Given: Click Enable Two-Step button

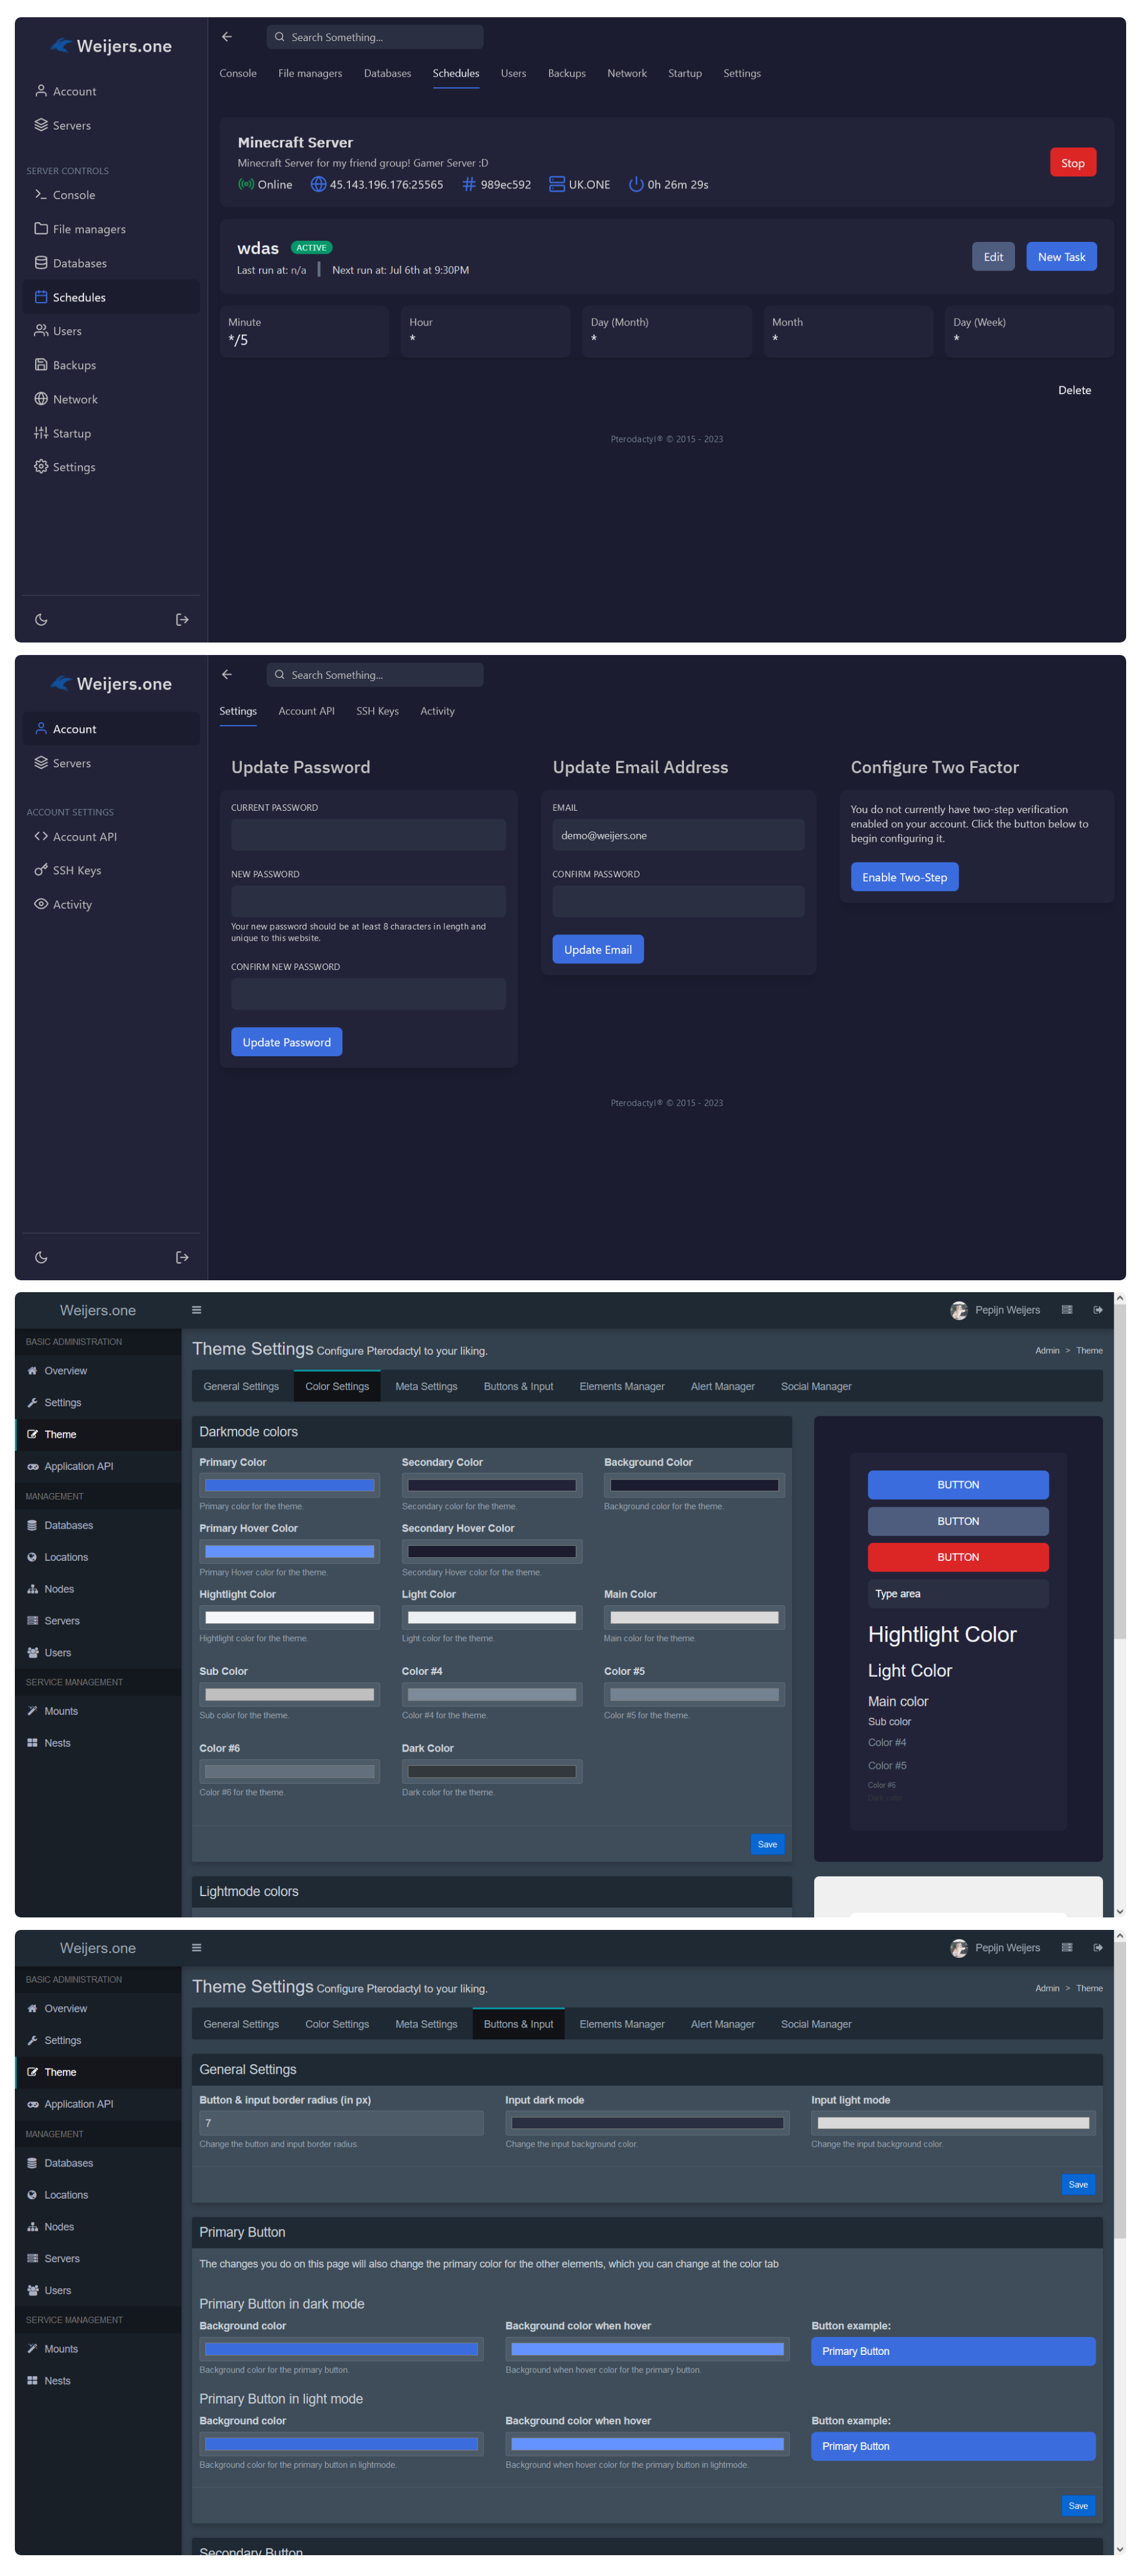Looking at the screenshot, I should point(904,877).
